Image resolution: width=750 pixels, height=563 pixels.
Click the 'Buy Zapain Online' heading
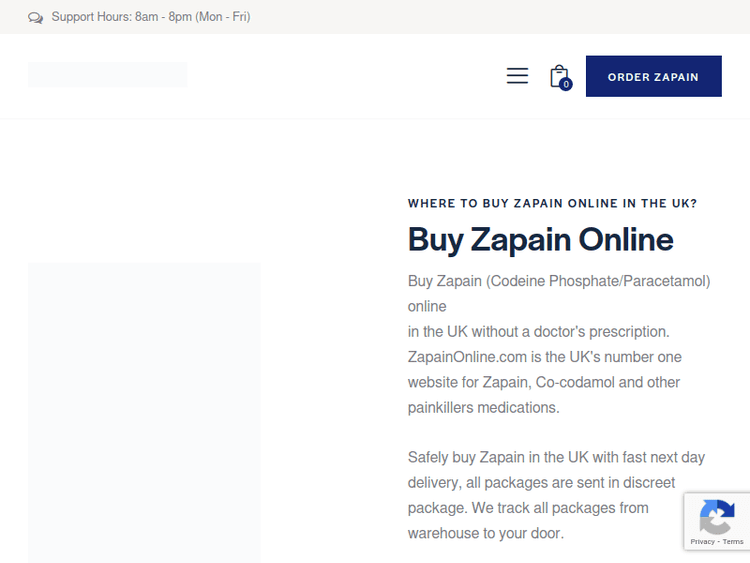pyautogui.click(x=540, y=239)
